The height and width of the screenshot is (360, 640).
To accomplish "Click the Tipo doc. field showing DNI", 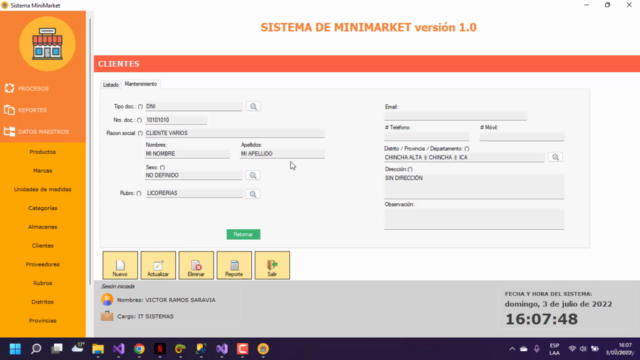I will click(193, 107).
